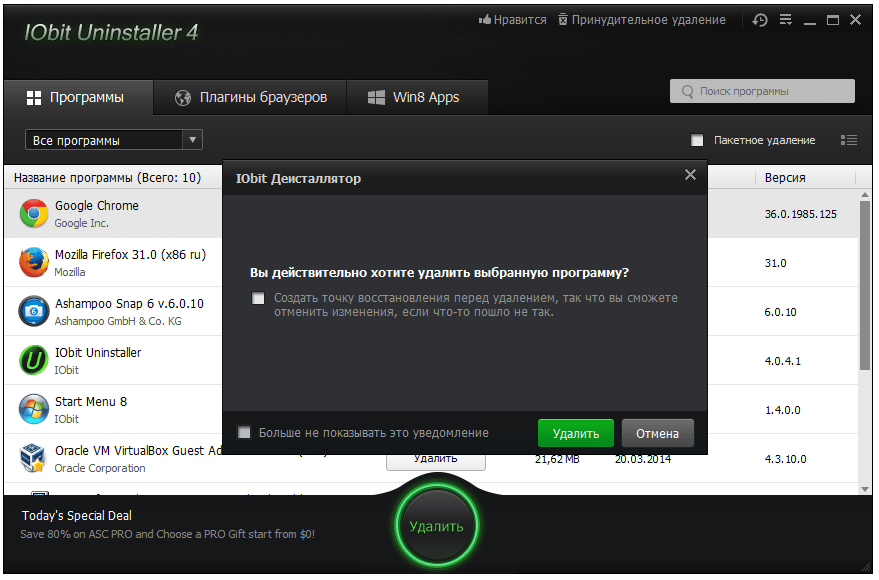Click the round glowing Удалить button
Viewport: 879px width, 580px height.
pyautogui.click(x=436, y=526)
